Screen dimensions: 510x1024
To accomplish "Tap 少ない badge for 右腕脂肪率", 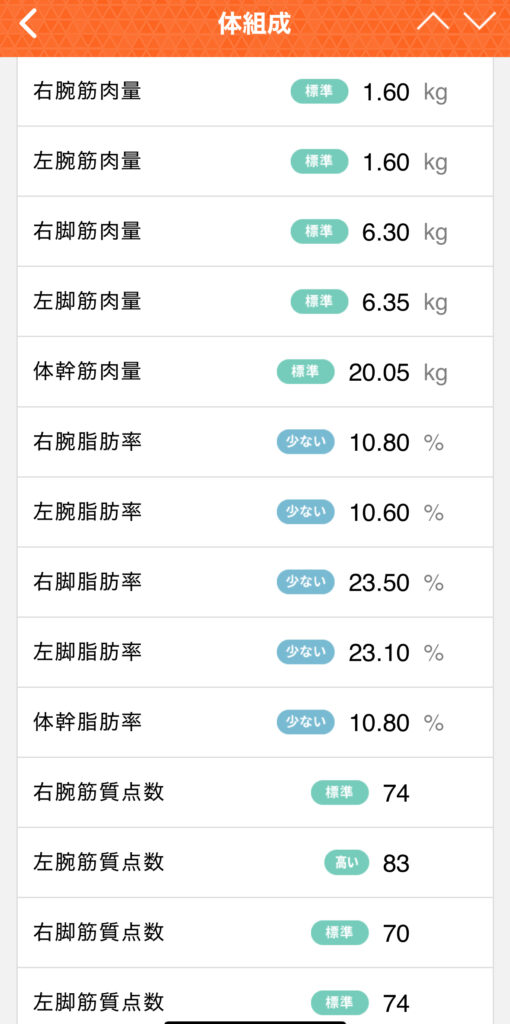I will 306,442.
